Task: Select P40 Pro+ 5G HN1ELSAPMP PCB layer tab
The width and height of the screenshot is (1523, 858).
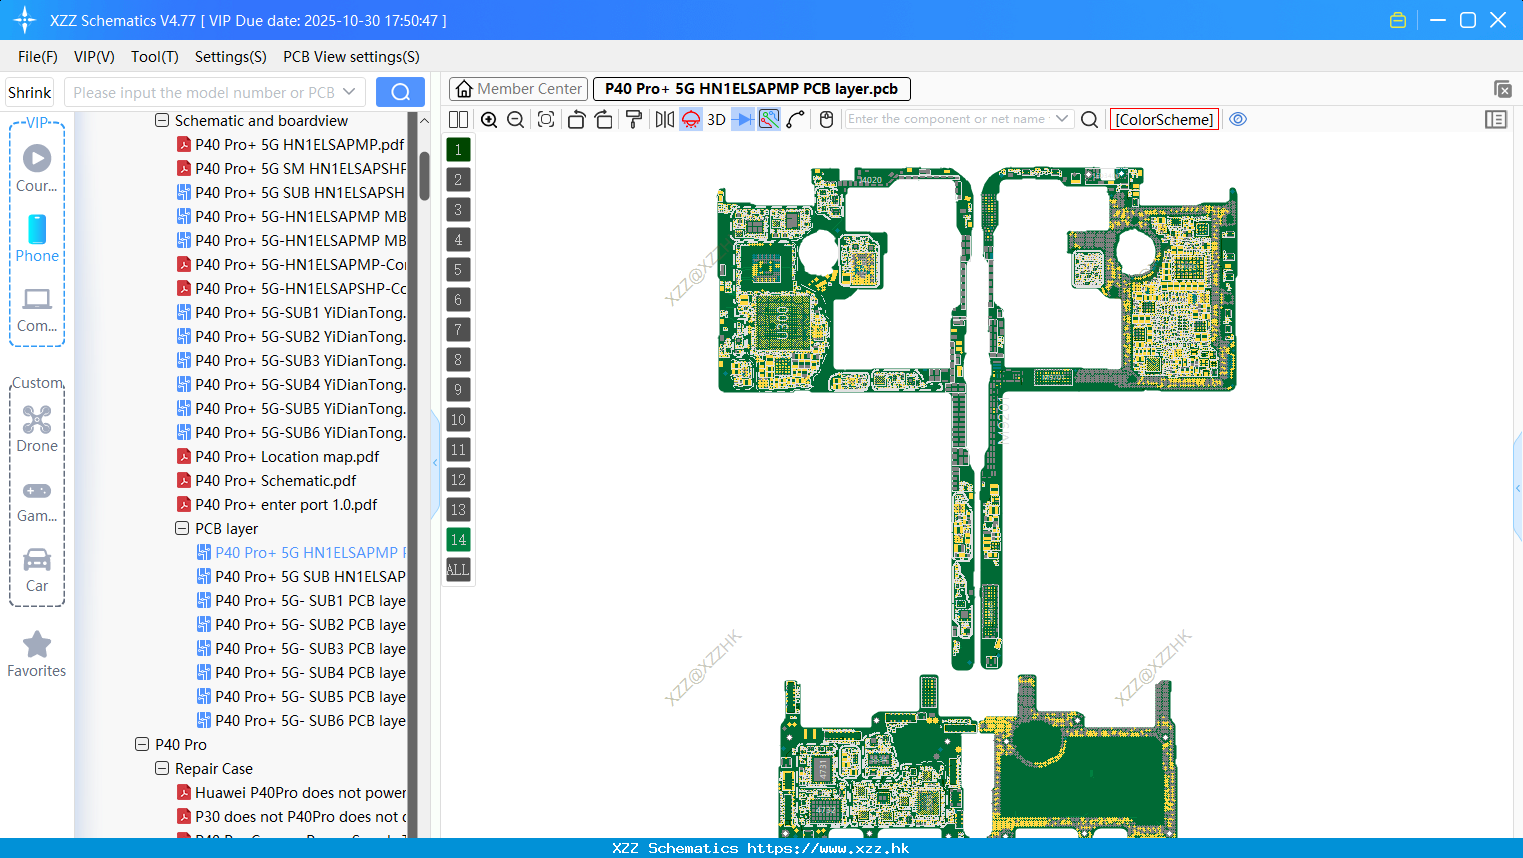Action: [752, 89]
